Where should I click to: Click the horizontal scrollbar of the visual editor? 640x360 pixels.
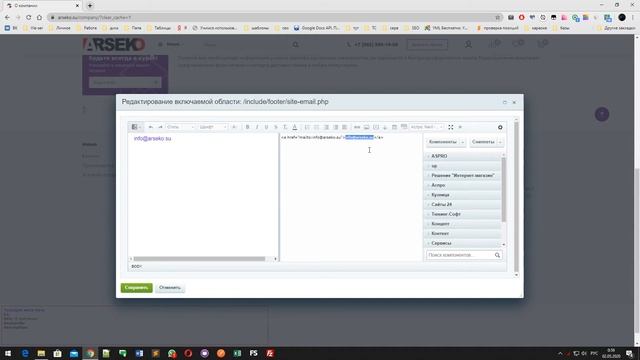(x=199, y=259)
